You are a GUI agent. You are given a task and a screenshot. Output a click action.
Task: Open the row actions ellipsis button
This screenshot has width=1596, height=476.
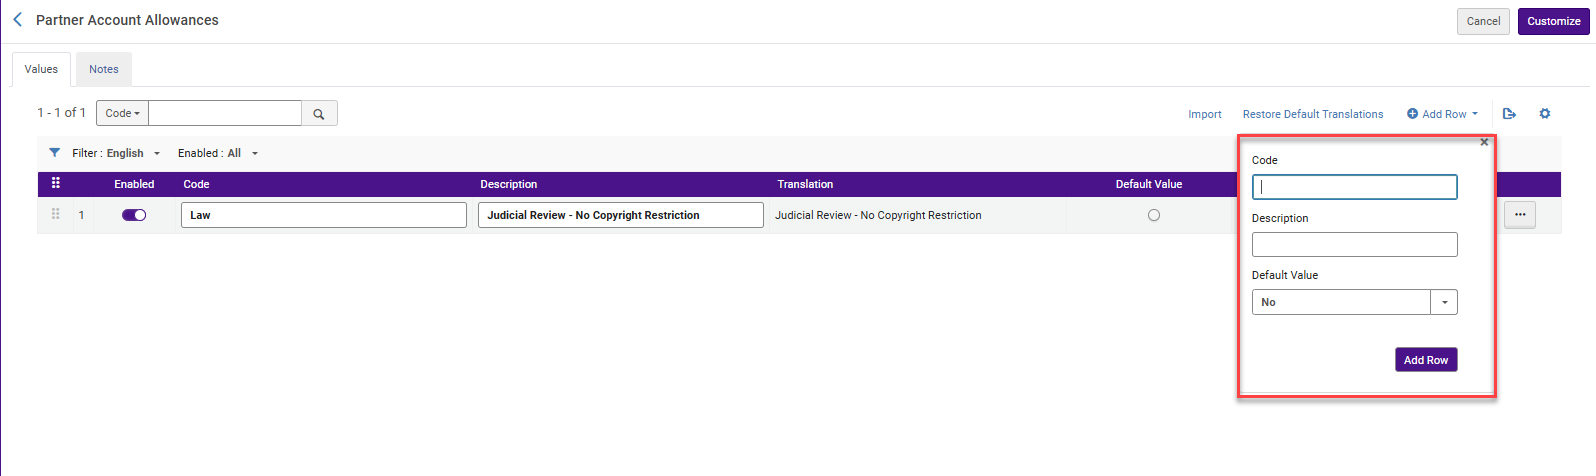pyautogui.click(x=1520, y=215)
